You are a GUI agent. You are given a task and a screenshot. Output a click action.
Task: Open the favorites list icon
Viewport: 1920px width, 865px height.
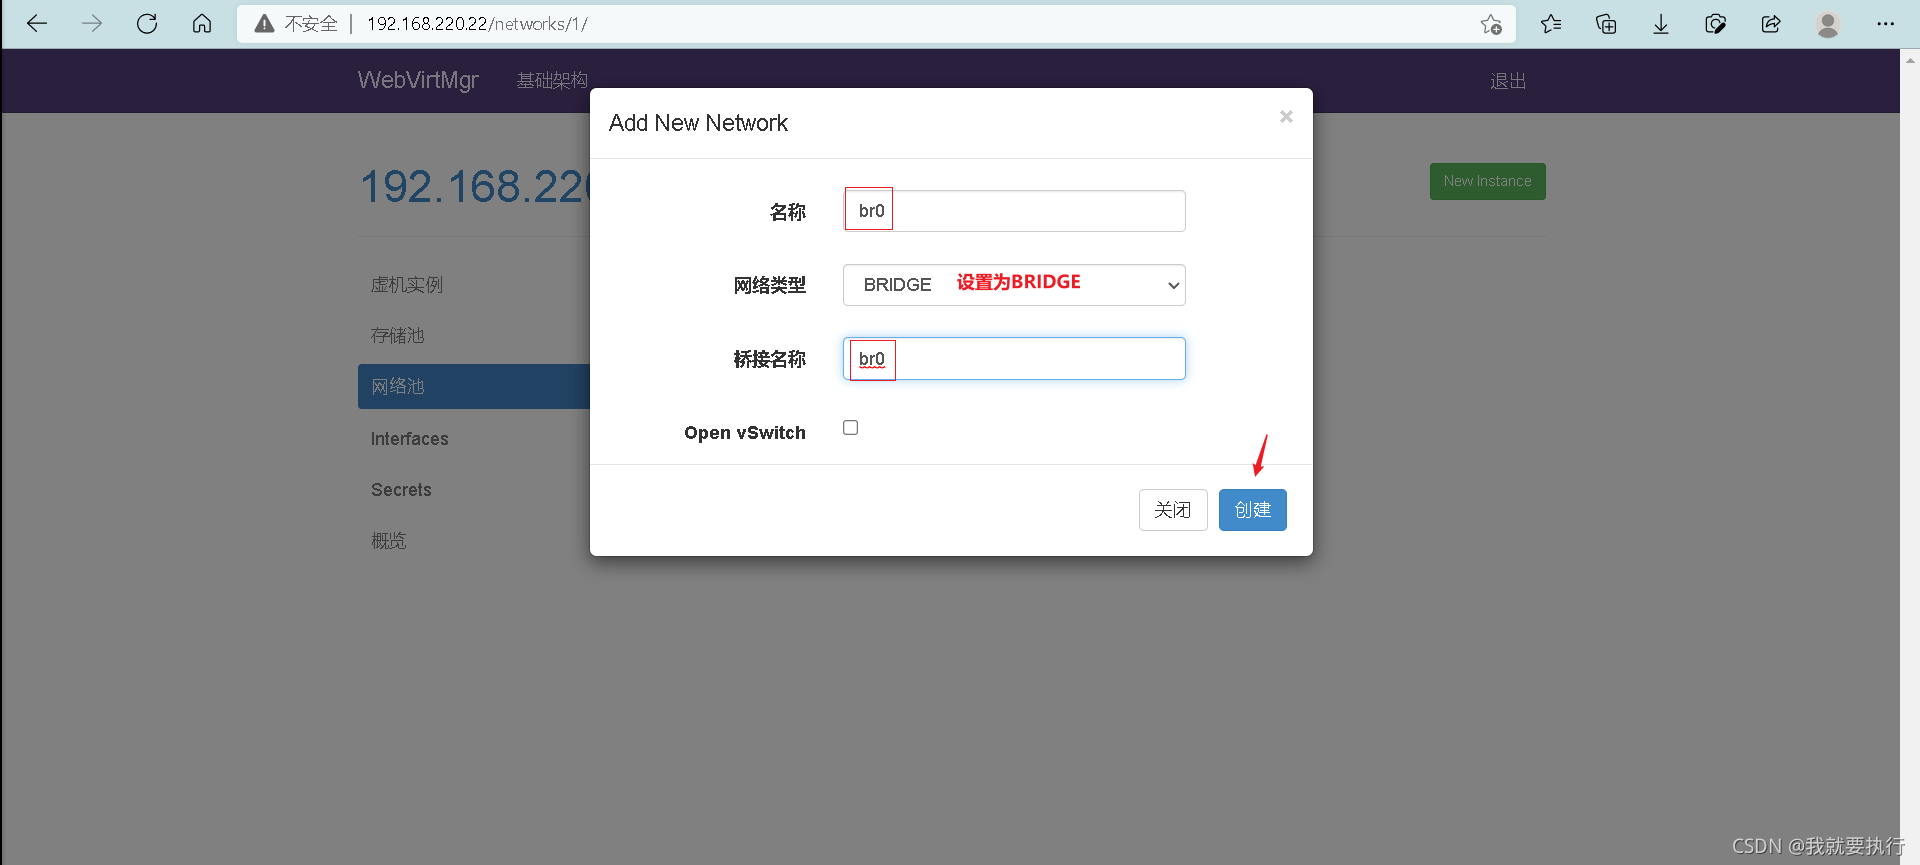tap(1551, 24)
